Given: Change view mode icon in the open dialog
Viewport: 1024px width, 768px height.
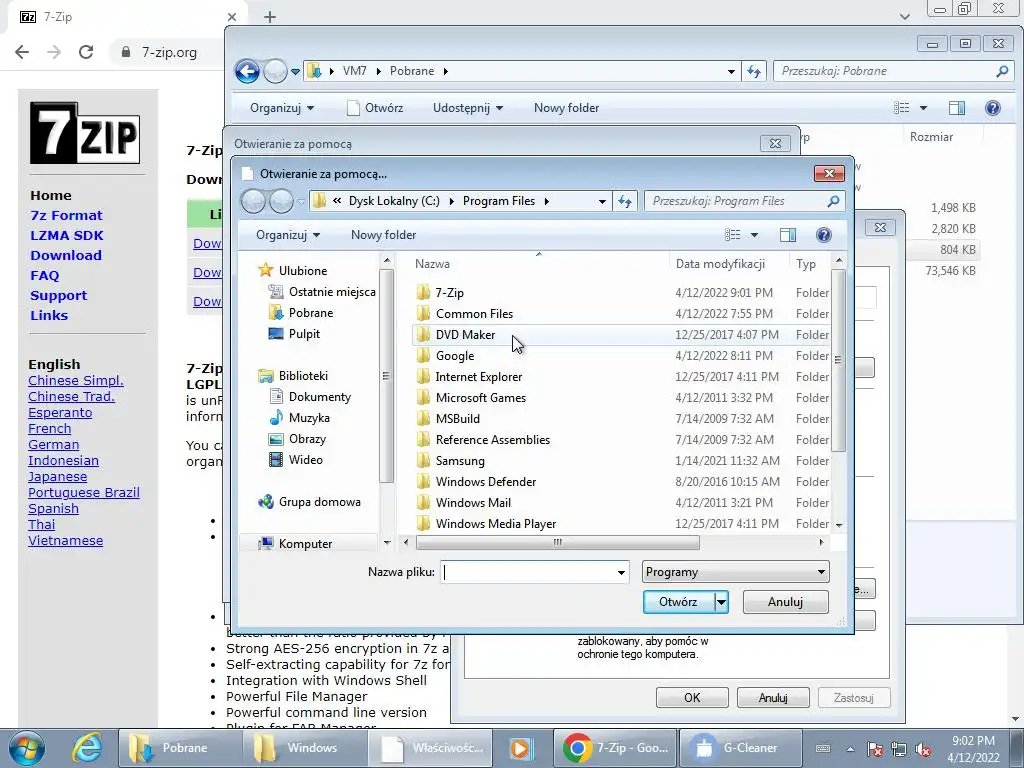Looking at the screenshot, I should coord(733,234).
